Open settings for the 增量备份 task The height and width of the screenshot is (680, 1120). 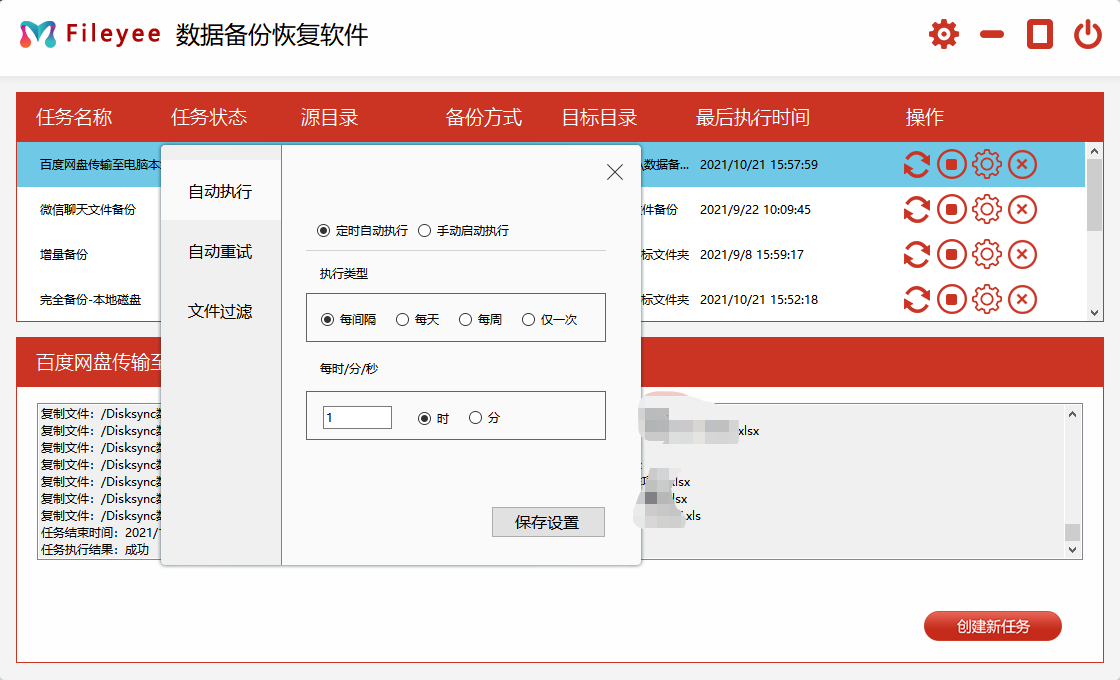(987, 254)
